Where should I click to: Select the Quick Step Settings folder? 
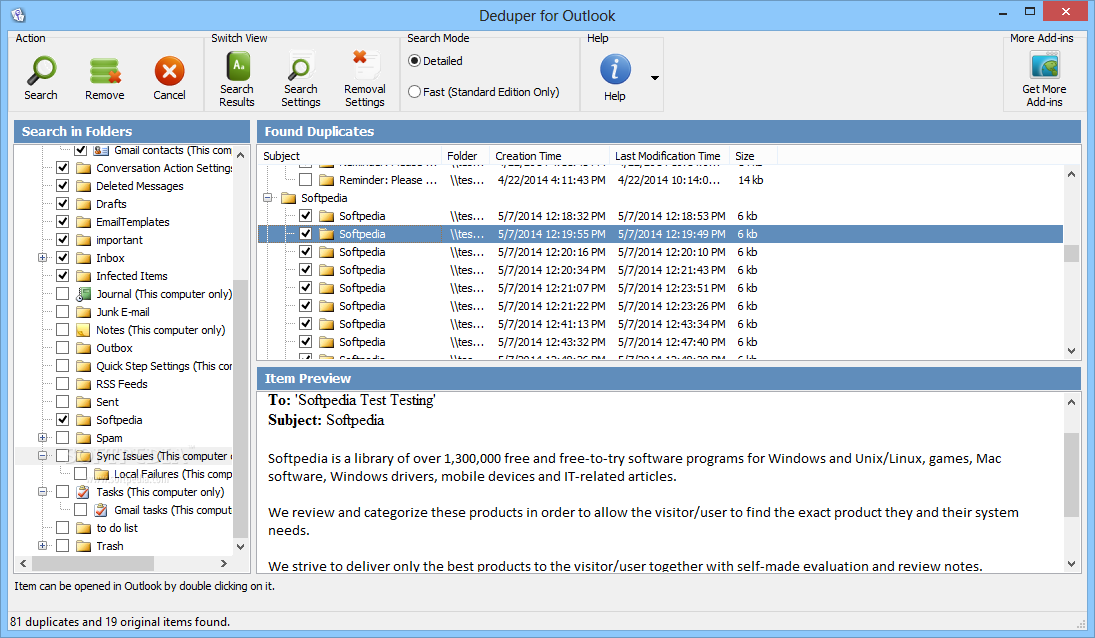coord(164,366)
